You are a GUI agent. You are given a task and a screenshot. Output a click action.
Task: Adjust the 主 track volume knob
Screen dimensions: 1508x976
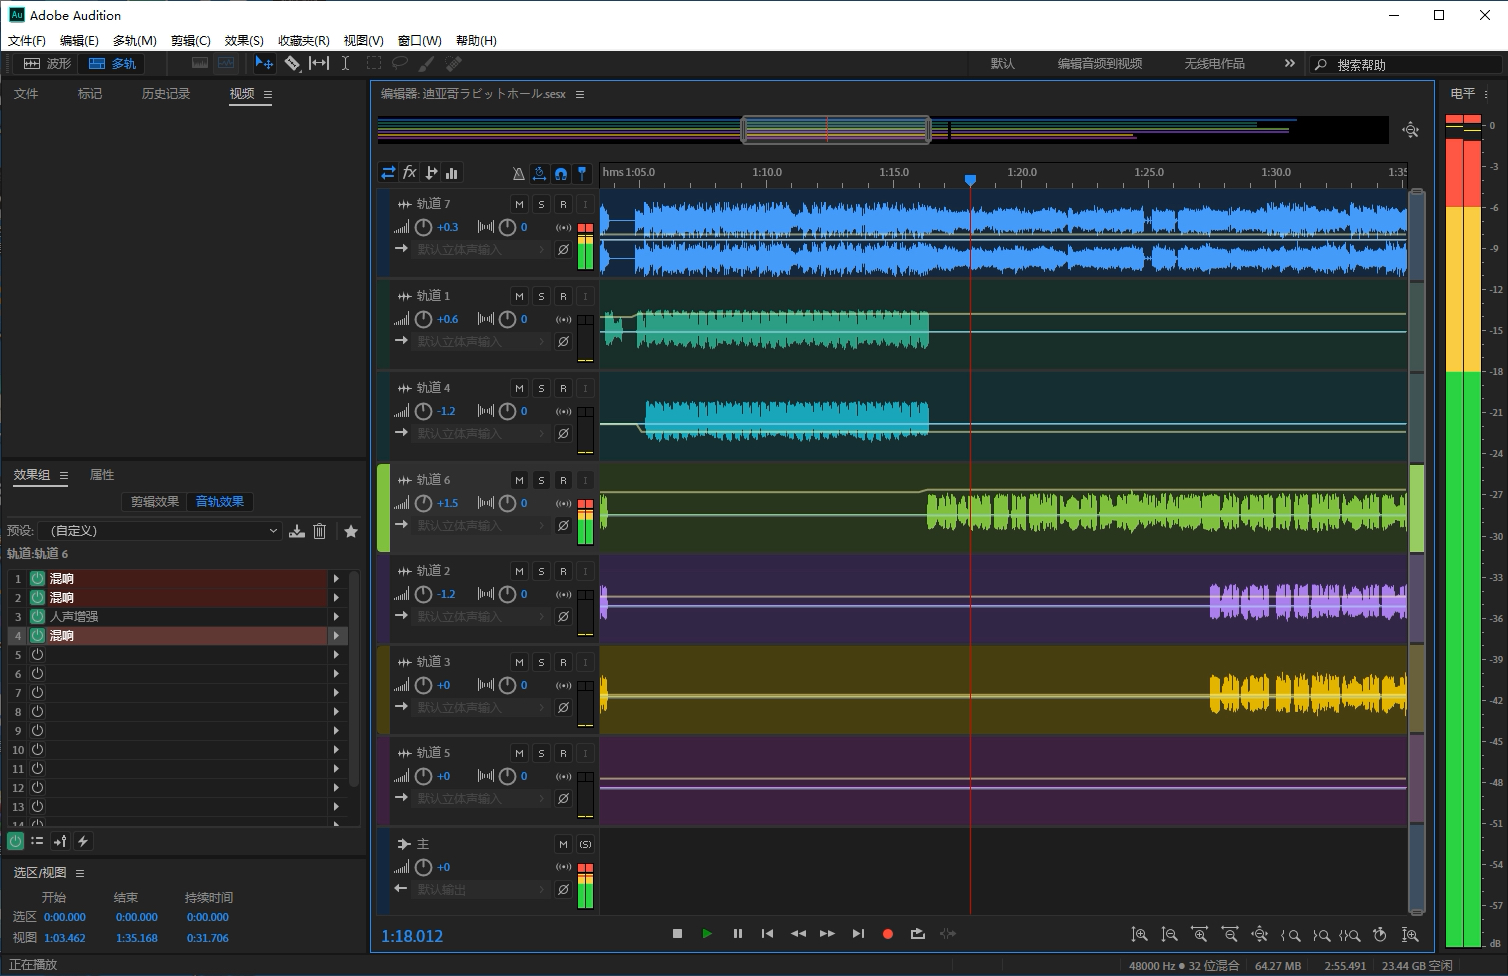424,867
